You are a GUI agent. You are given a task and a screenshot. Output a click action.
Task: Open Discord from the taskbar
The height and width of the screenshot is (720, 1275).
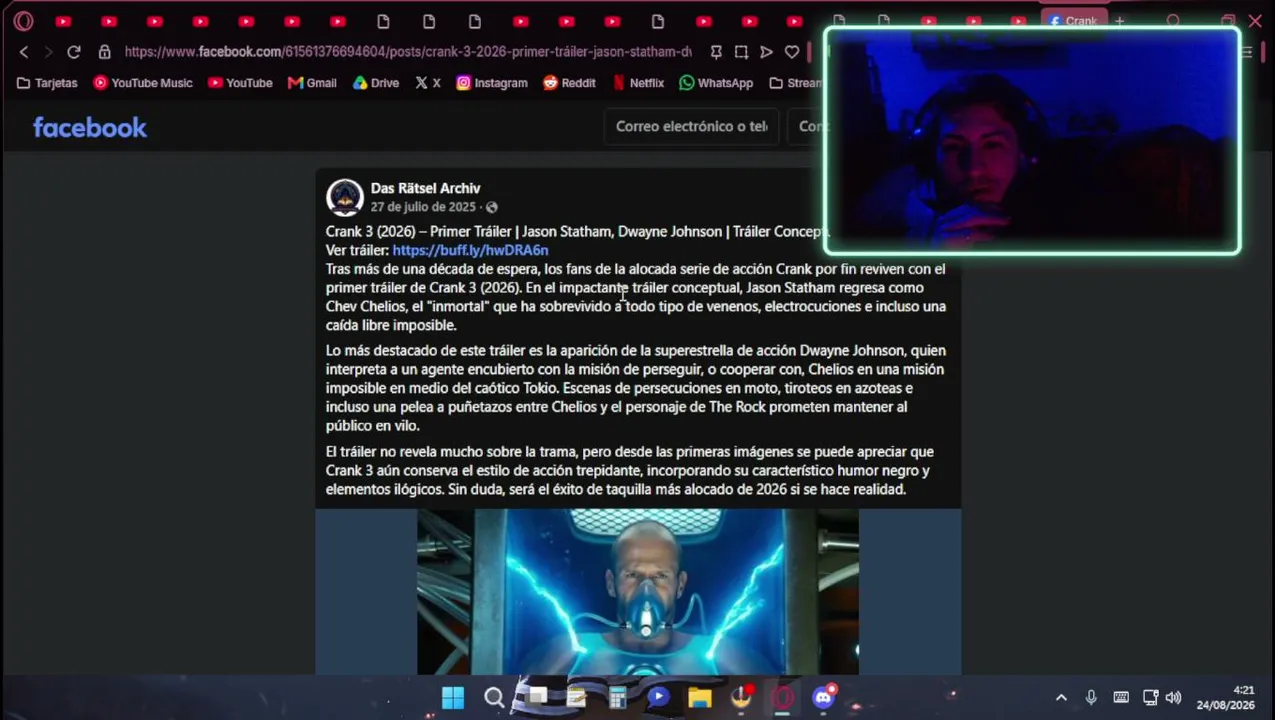[x=823, y=697]
